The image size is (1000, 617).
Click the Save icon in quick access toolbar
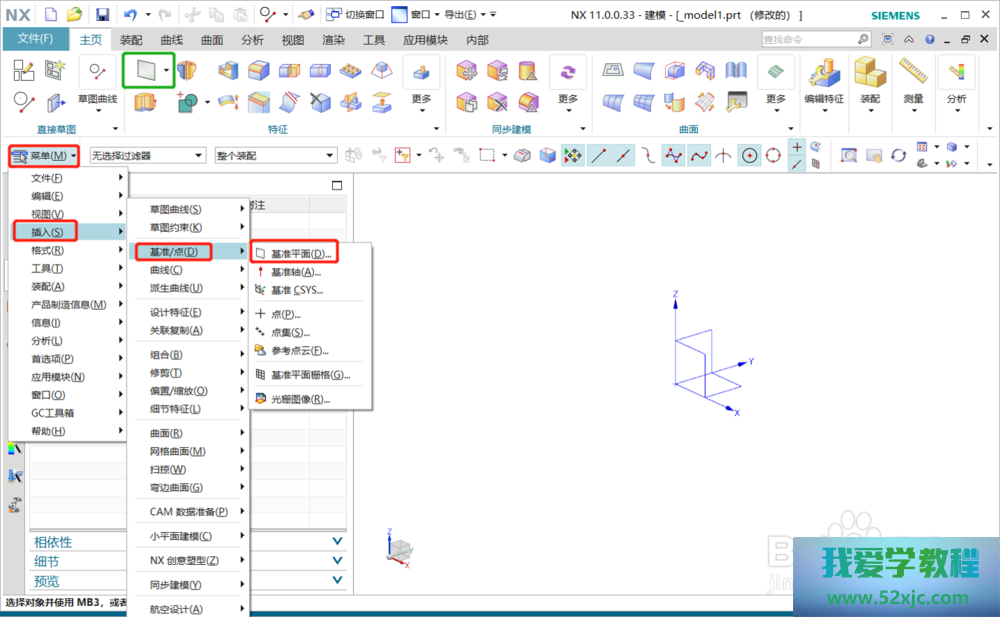[x=102, y=15]
